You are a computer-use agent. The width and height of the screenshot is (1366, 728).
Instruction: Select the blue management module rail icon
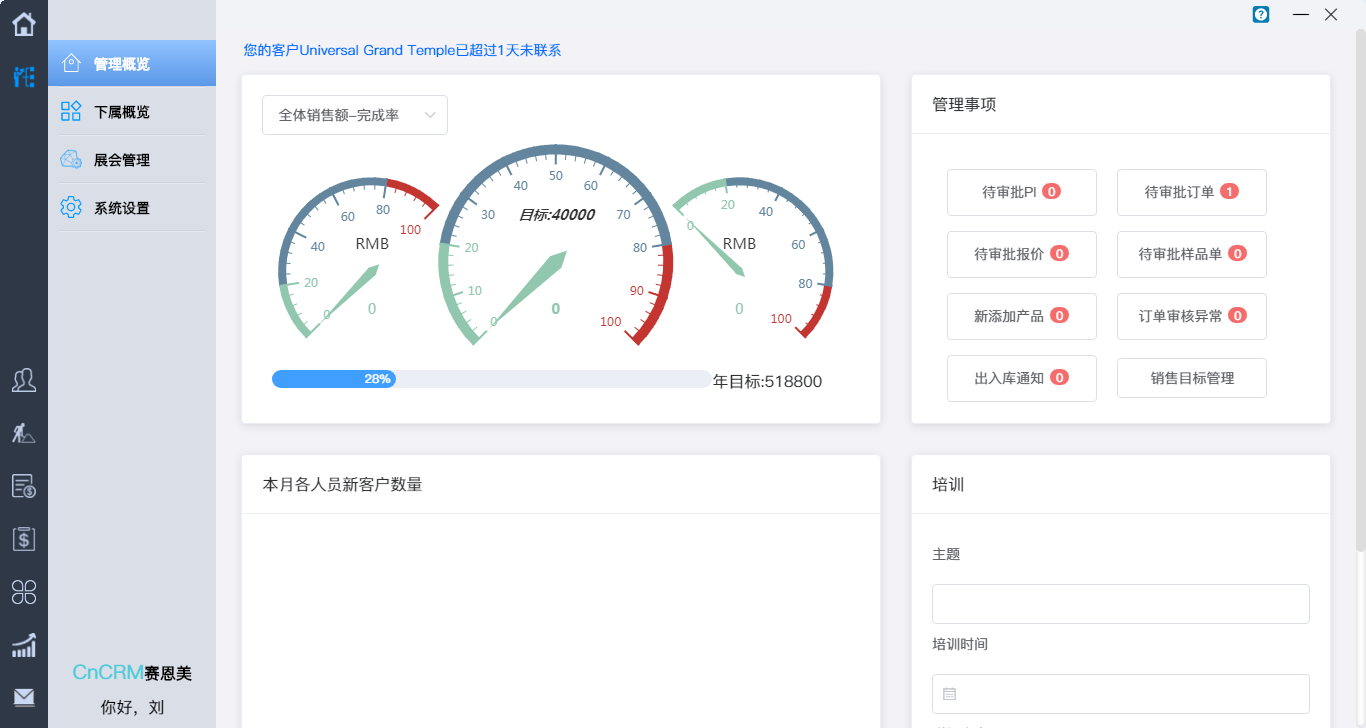[24, 77]
